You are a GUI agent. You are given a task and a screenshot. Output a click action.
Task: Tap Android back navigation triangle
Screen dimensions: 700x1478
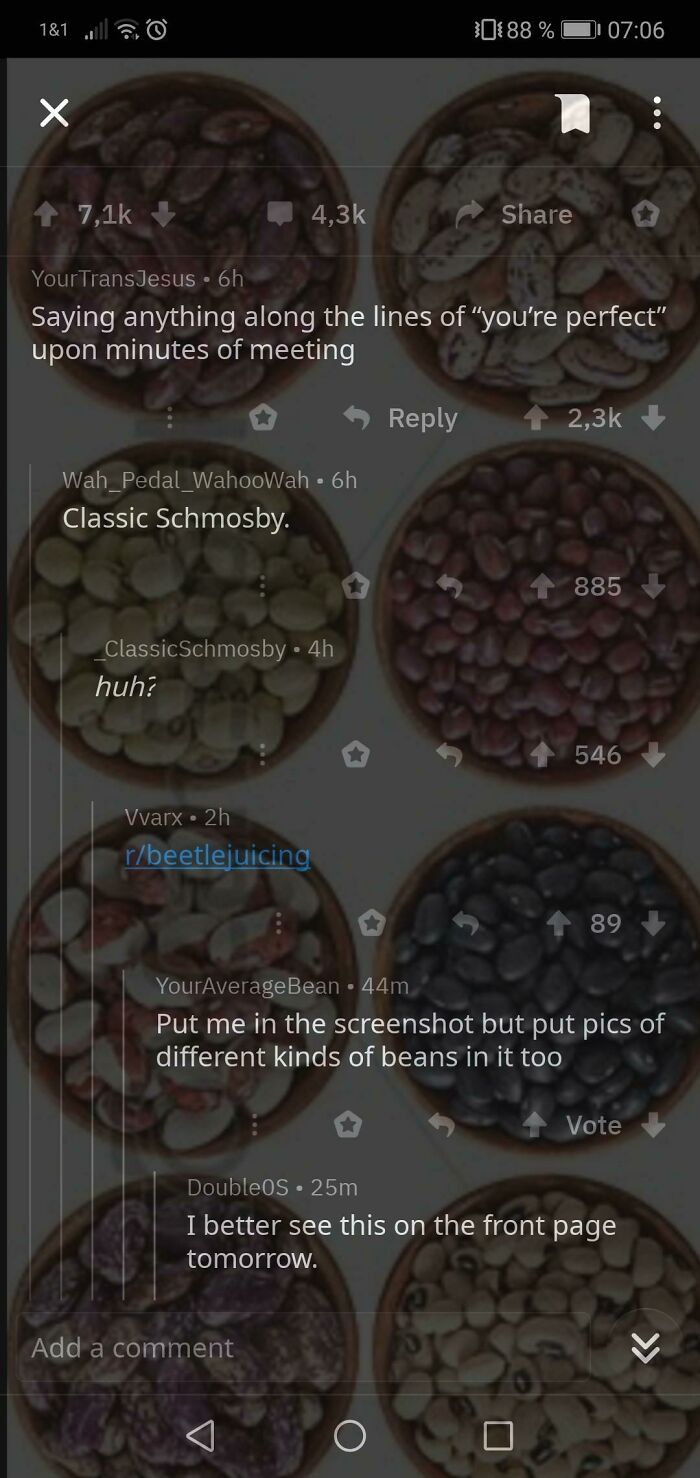pyautogui.click(x=201, y=1436)
